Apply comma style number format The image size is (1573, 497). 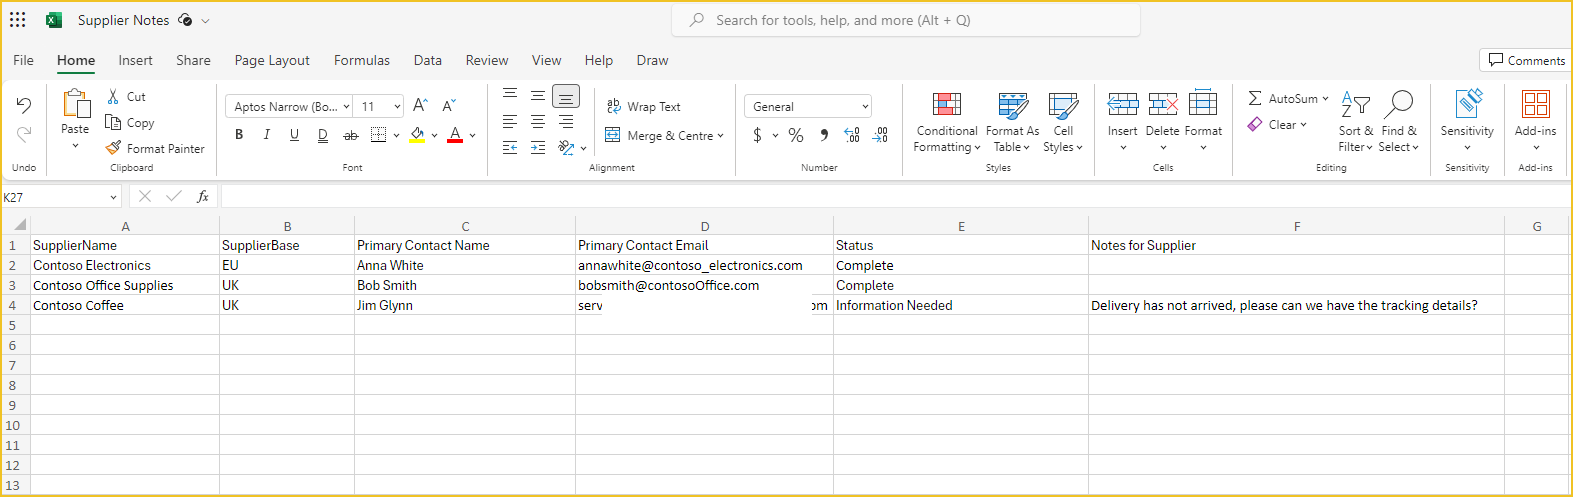[x=824, y=135]
